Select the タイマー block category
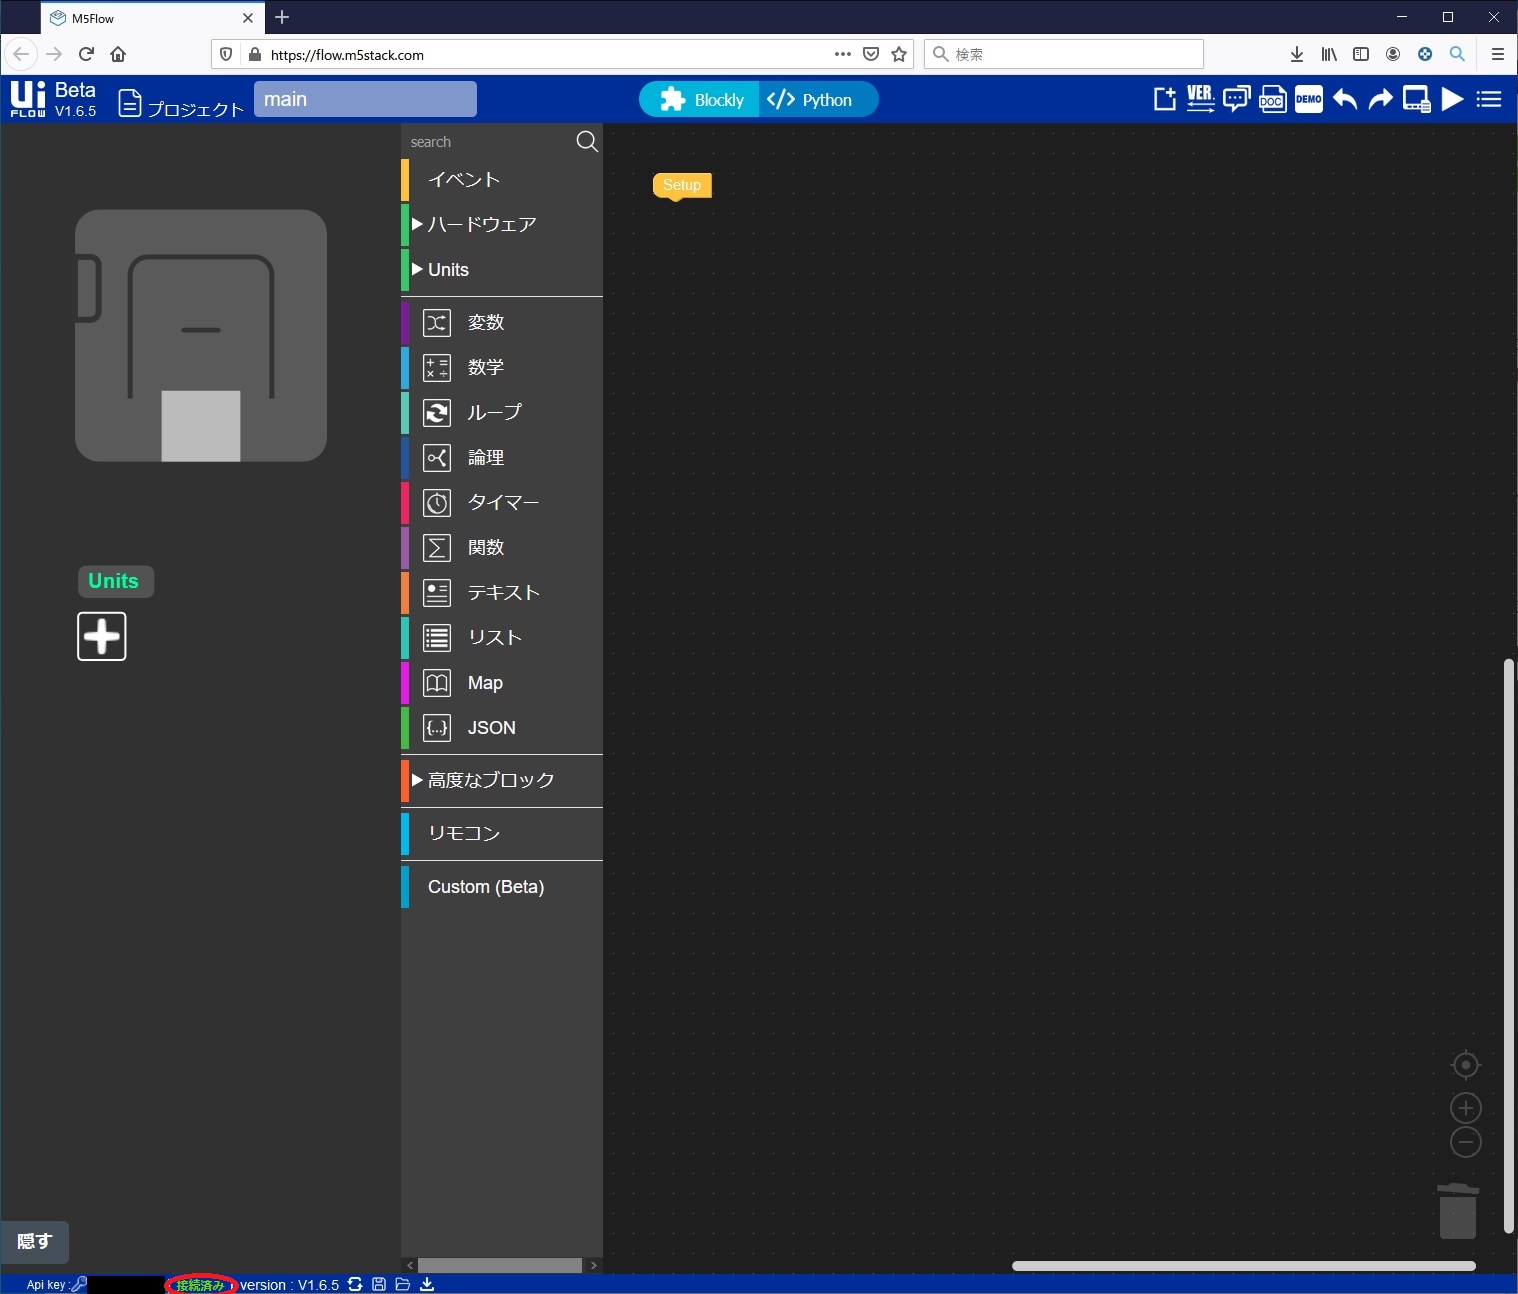Screen dimensions: 1518x1294 [x=503, y=503]
